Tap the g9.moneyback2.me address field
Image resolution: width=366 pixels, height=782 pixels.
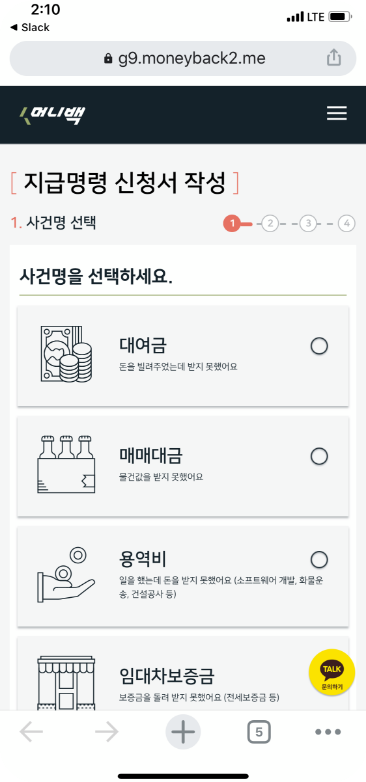pos(183,58)
